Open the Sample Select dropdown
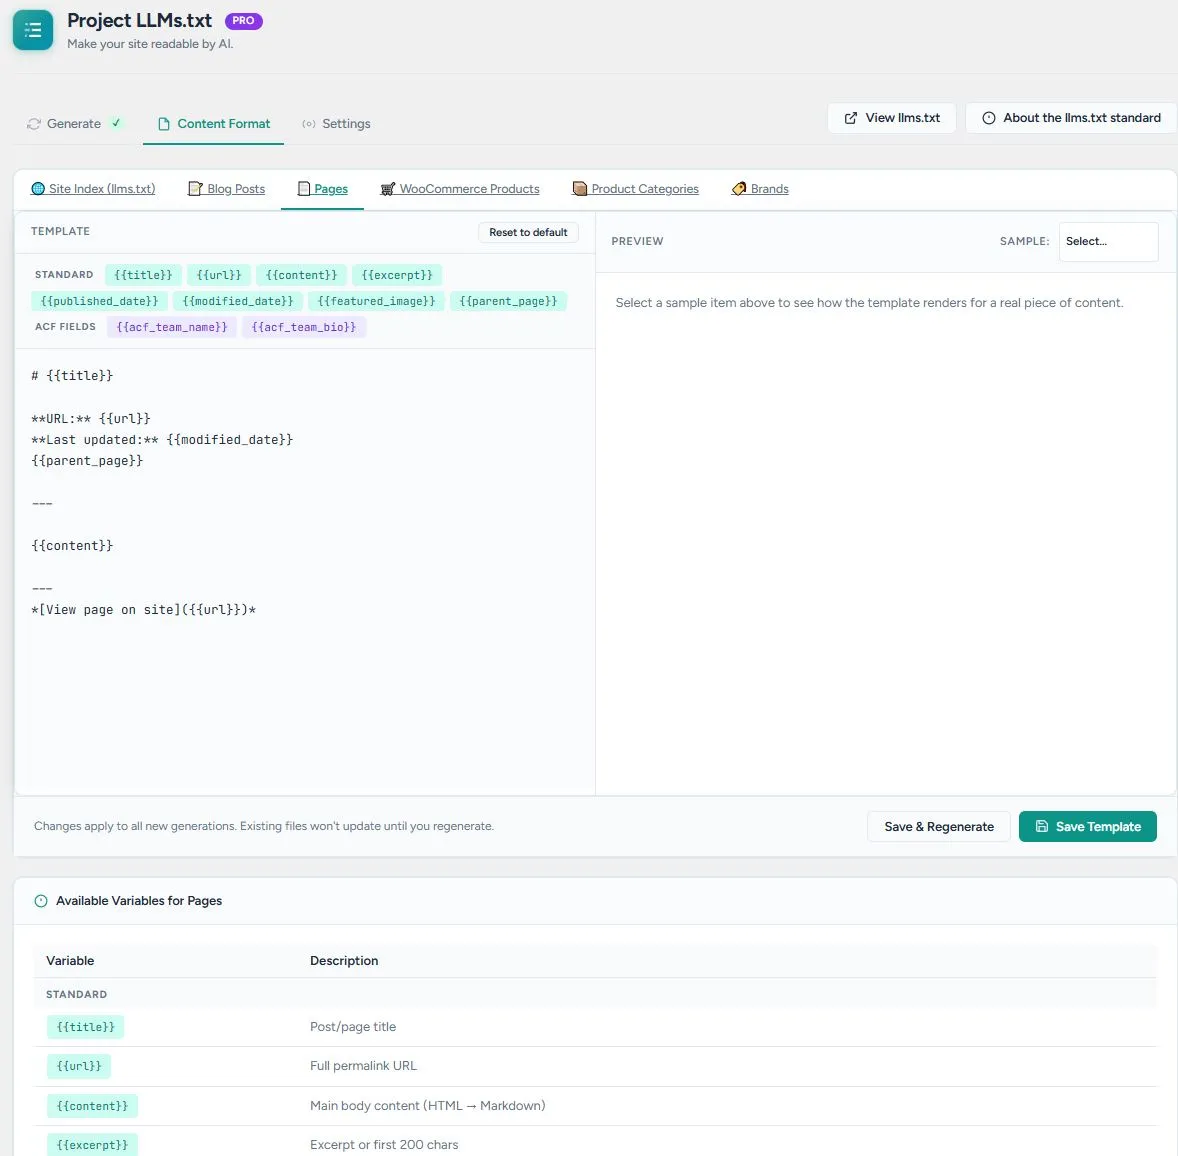The height and width of the screenshot is (1156, 1178). tap(1108, 241)
